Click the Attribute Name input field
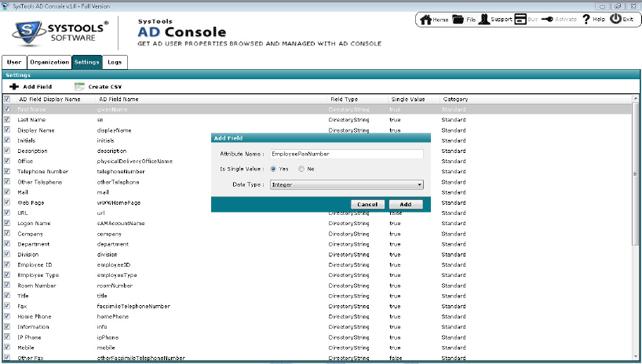The image size is (642, 364). [x=346, y=154]
